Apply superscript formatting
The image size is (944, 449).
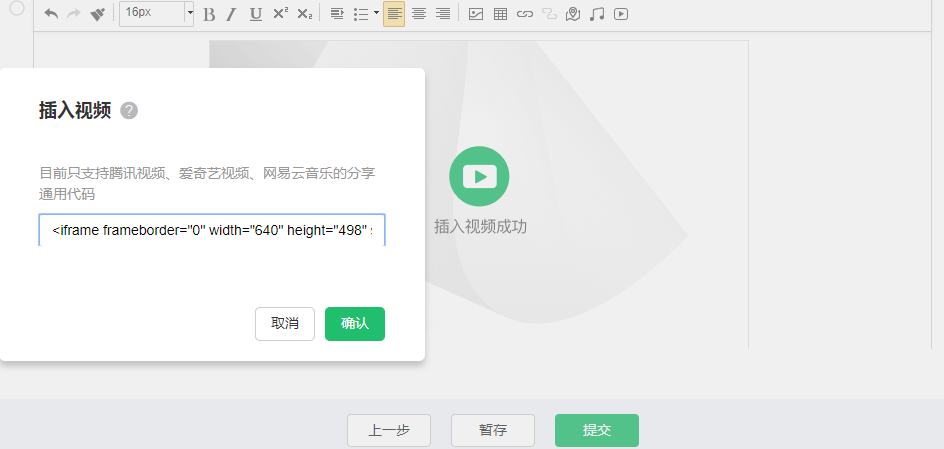click(x=280, y=14)
